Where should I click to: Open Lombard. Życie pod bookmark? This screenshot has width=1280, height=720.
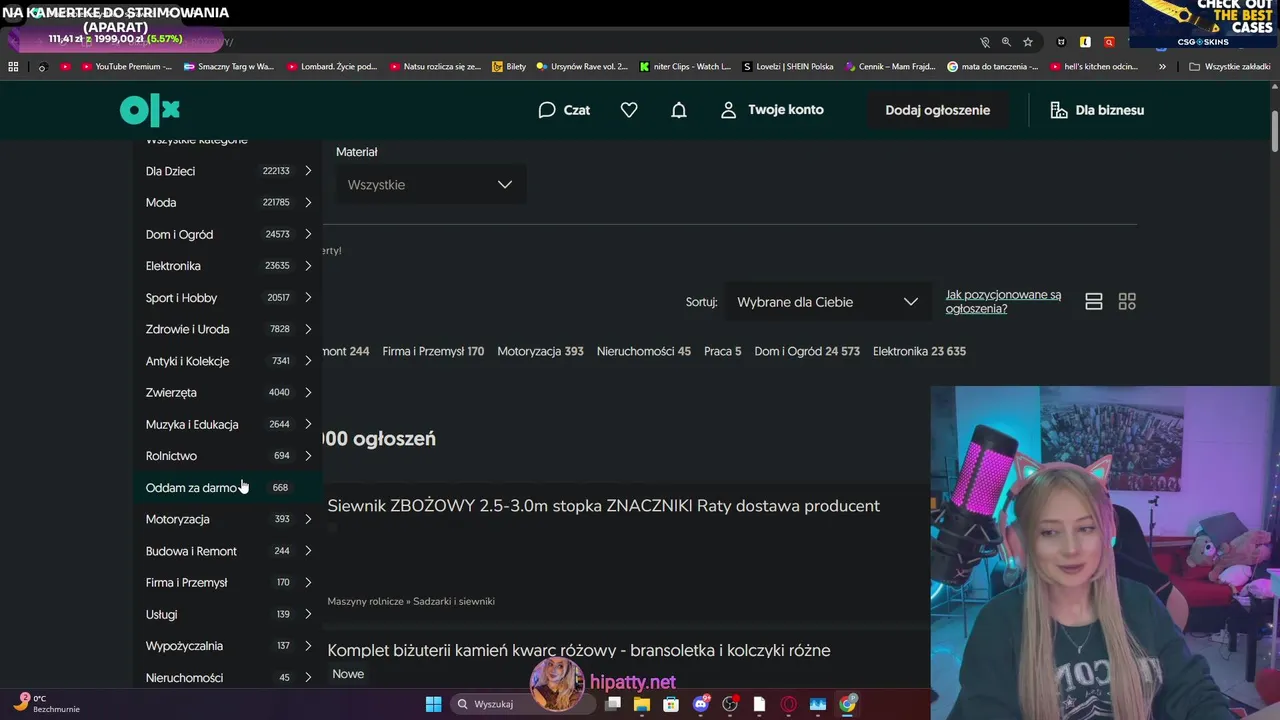point(332,67)
